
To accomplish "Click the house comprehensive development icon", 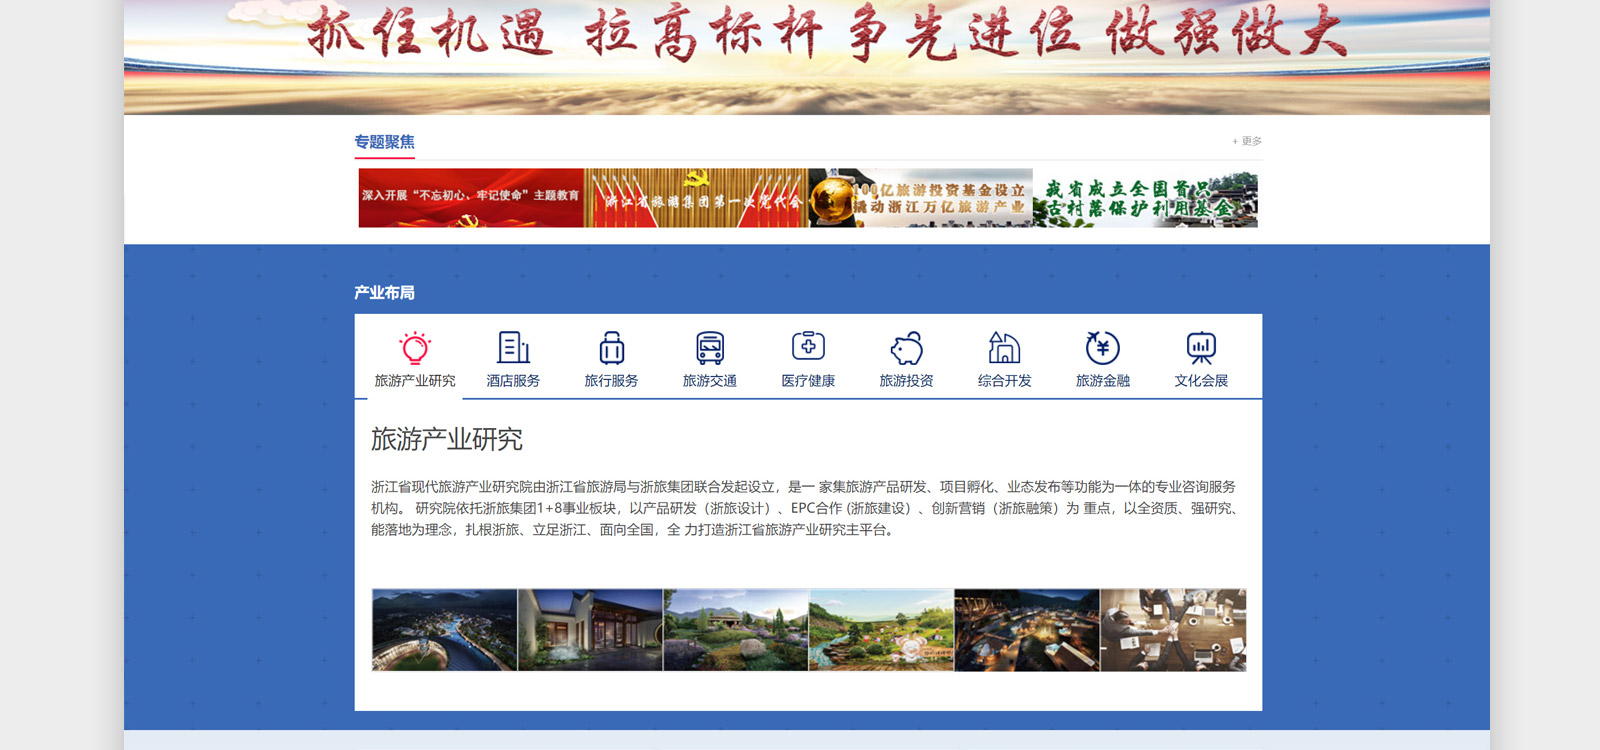I will pos(1004,348).
